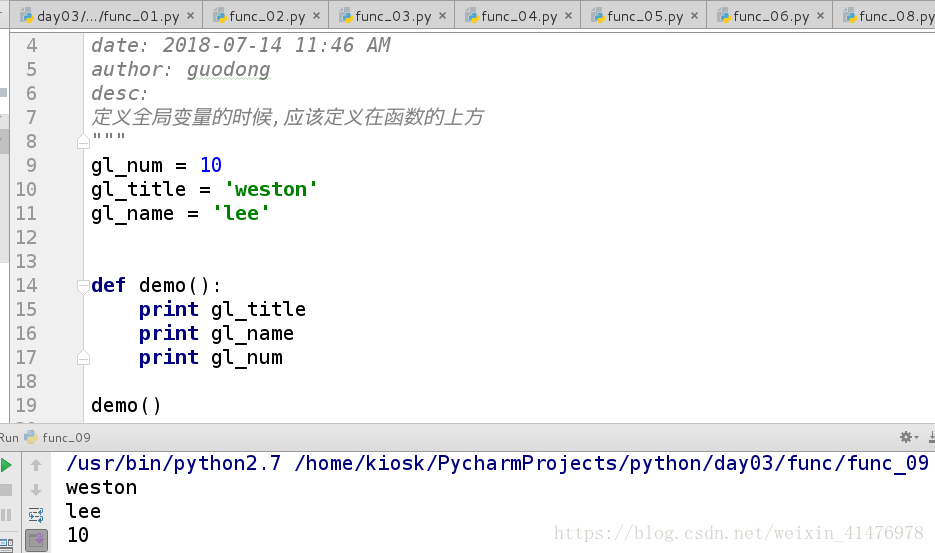935x553 pixels.
Task: Click the up arrow in Run panel
Action: pos(36,465)
